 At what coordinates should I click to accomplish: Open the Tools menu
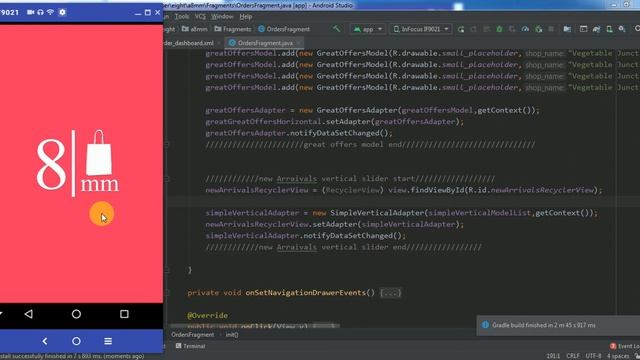[182, 16]
